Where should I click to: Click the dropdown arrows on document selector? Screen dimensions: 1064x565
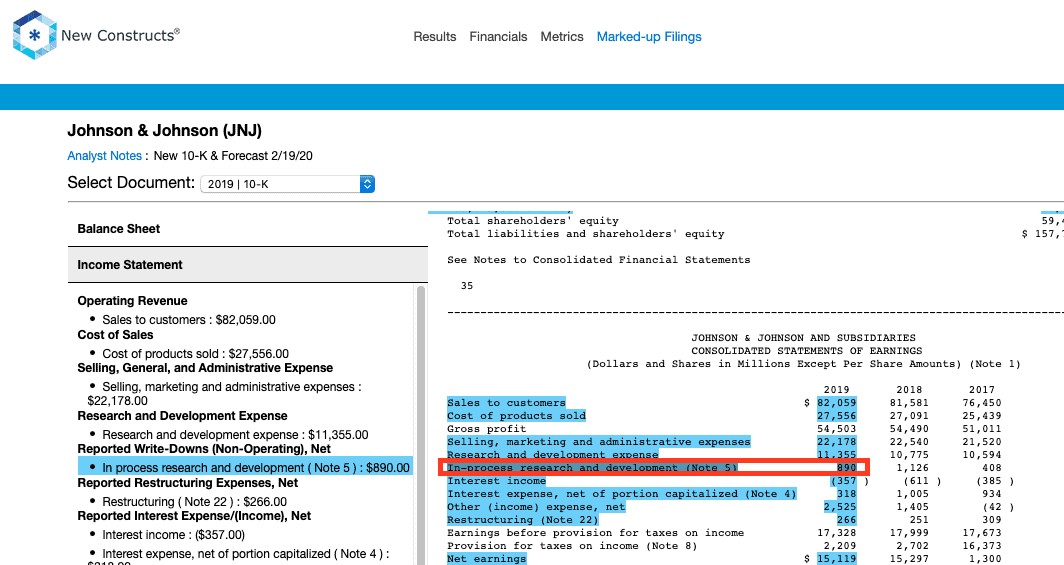(367, 184)
